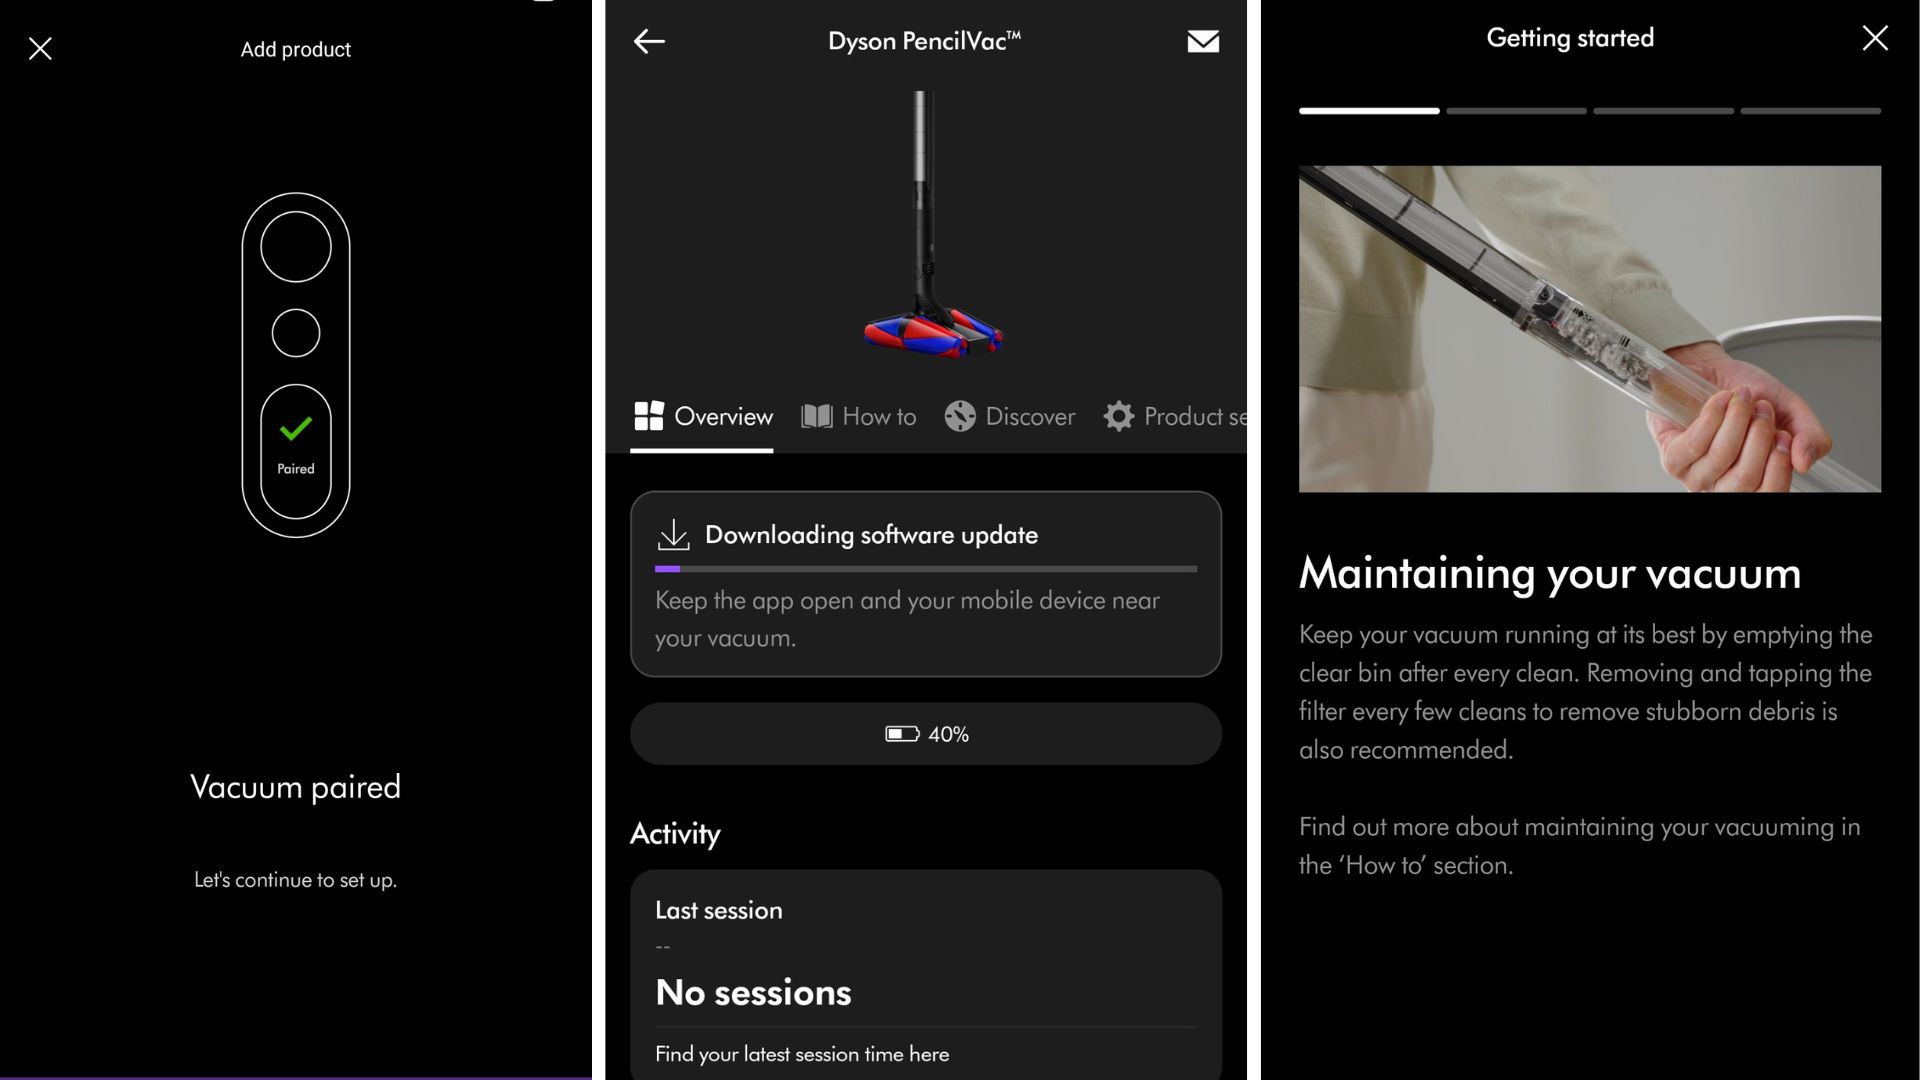Viewport: 1920px width, 1080px height.
Task: Tap the battery level icon
Action: pyautogui.click(x=902, y=734)
